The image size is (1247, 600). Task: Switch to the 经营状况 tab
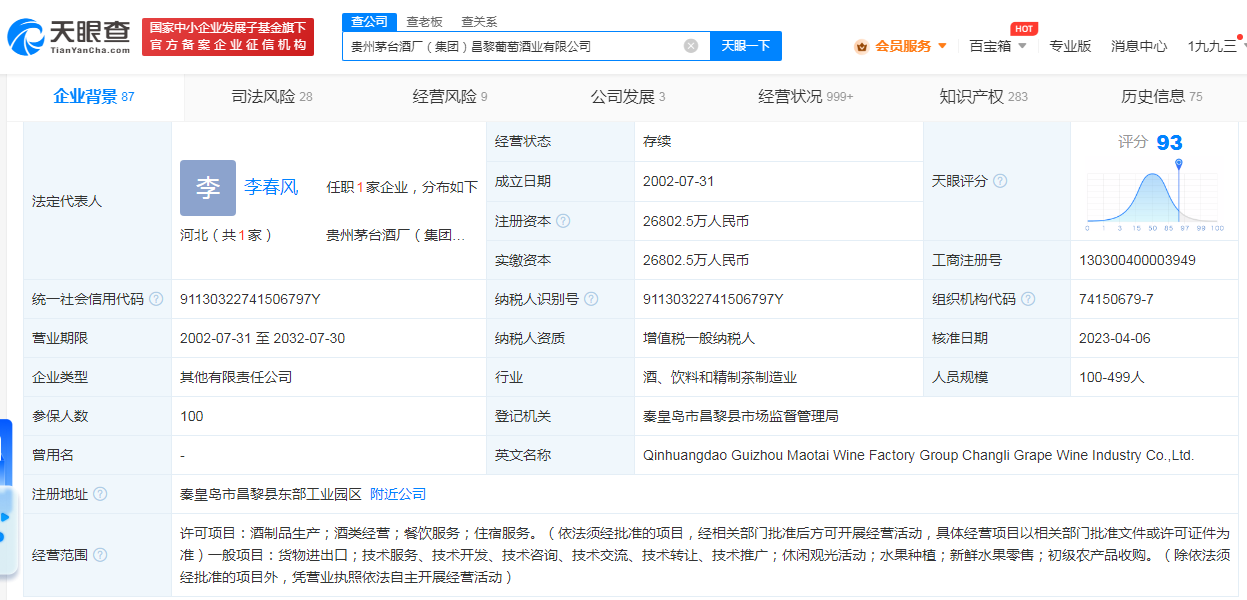[806, 96]
